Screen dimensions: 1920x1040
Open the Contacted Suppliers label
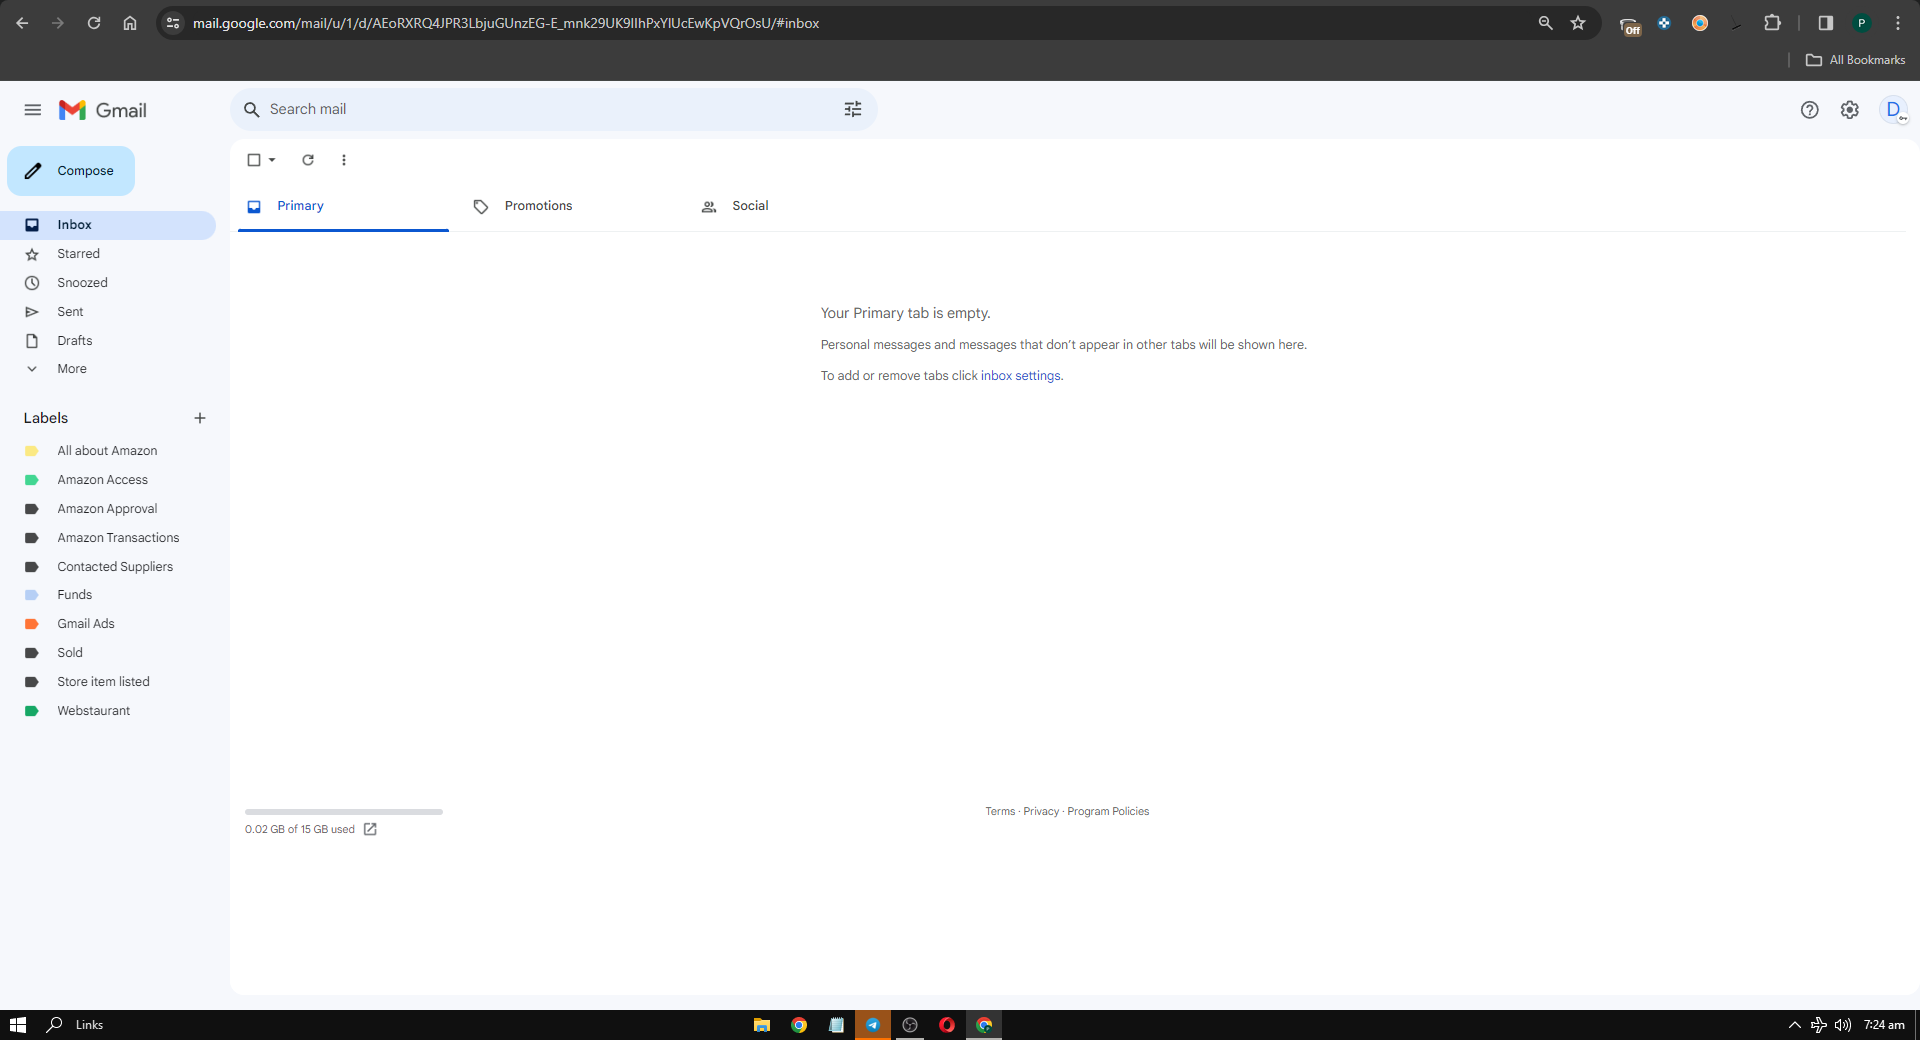coord(108,567)
